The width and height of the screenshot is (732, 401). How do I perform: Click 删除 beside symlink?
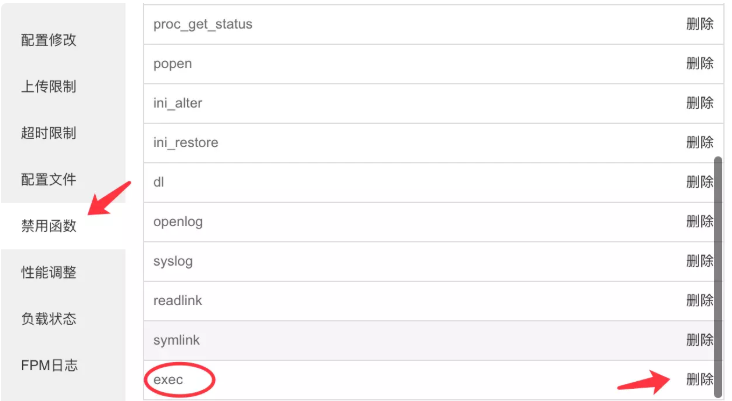[699, 340]
